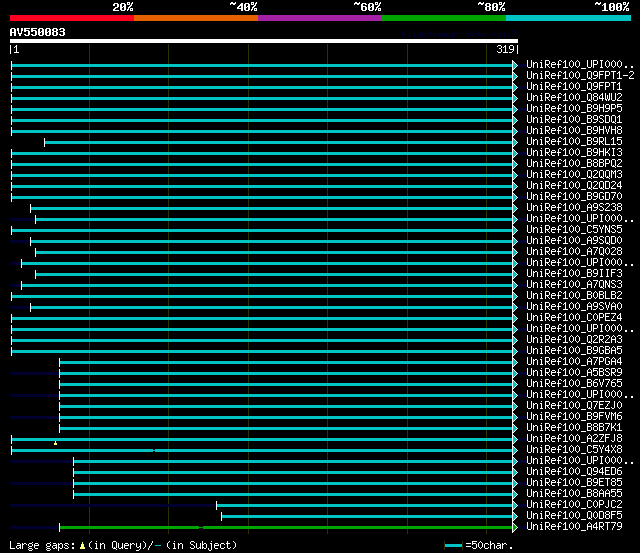
Task: Select the UniRef100_B8AA55 label
Action: point(574,494)
